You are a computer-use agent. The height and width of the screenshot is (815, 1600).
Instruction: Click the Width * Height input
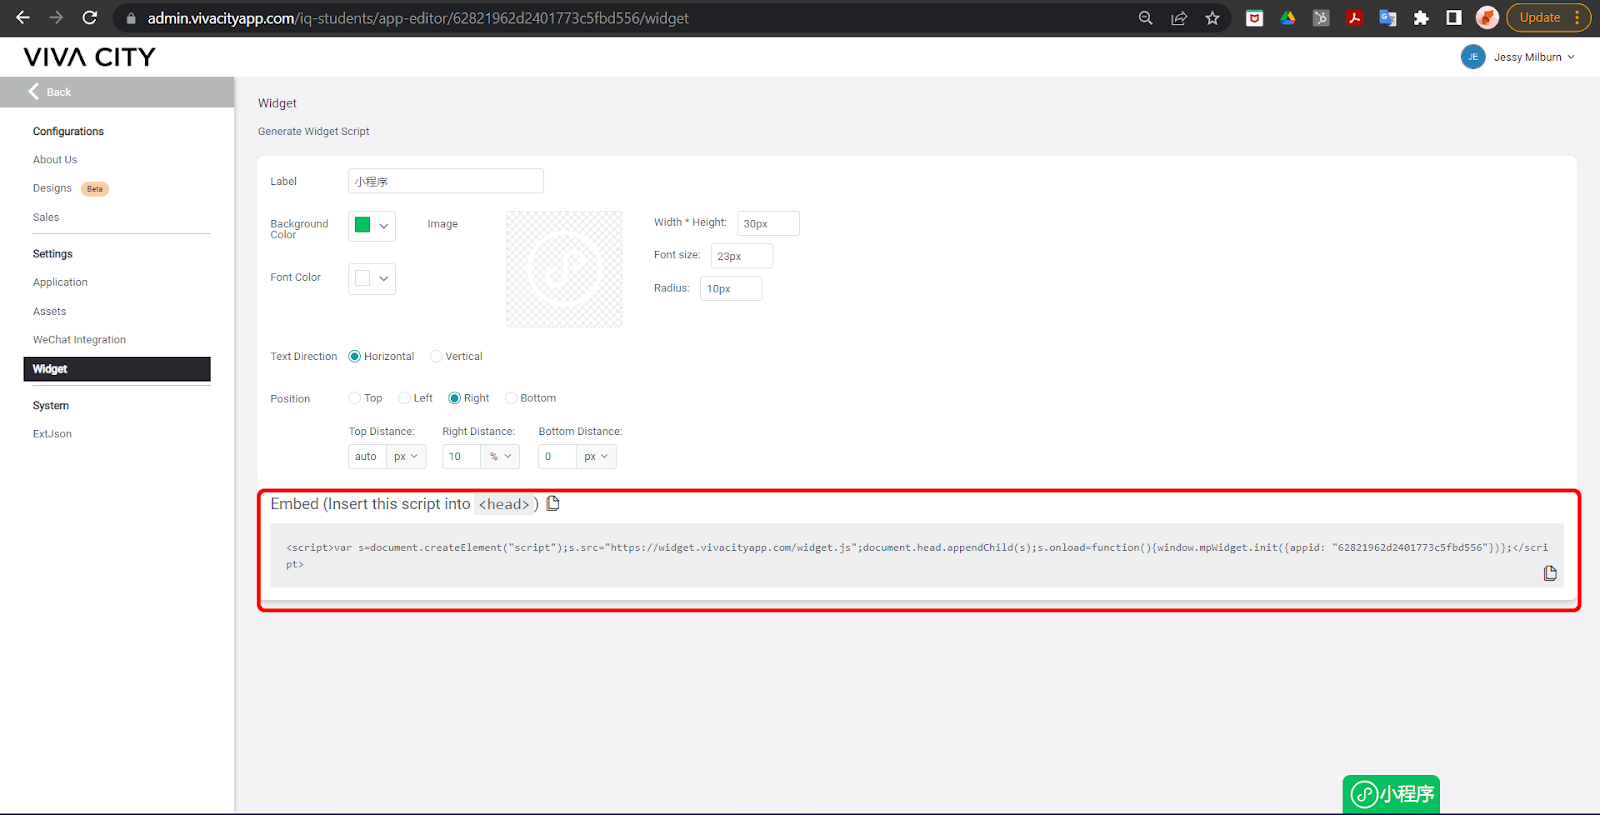click(768, 224)
